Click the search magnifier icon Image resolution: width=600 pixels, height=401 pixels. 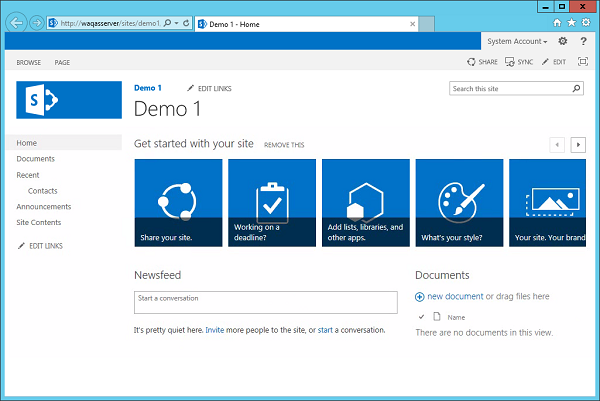pyautogui.click(x=576, y=89)
